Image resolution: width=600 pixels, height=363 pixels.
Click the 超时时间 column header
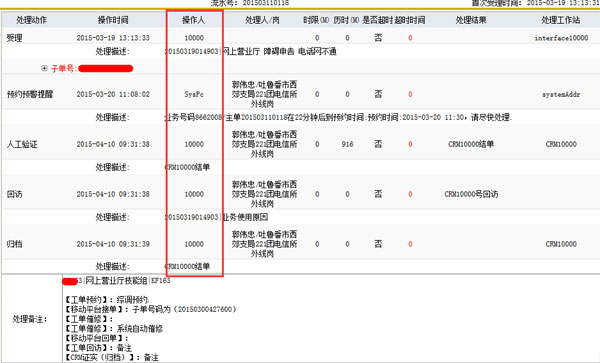point(410,20)
